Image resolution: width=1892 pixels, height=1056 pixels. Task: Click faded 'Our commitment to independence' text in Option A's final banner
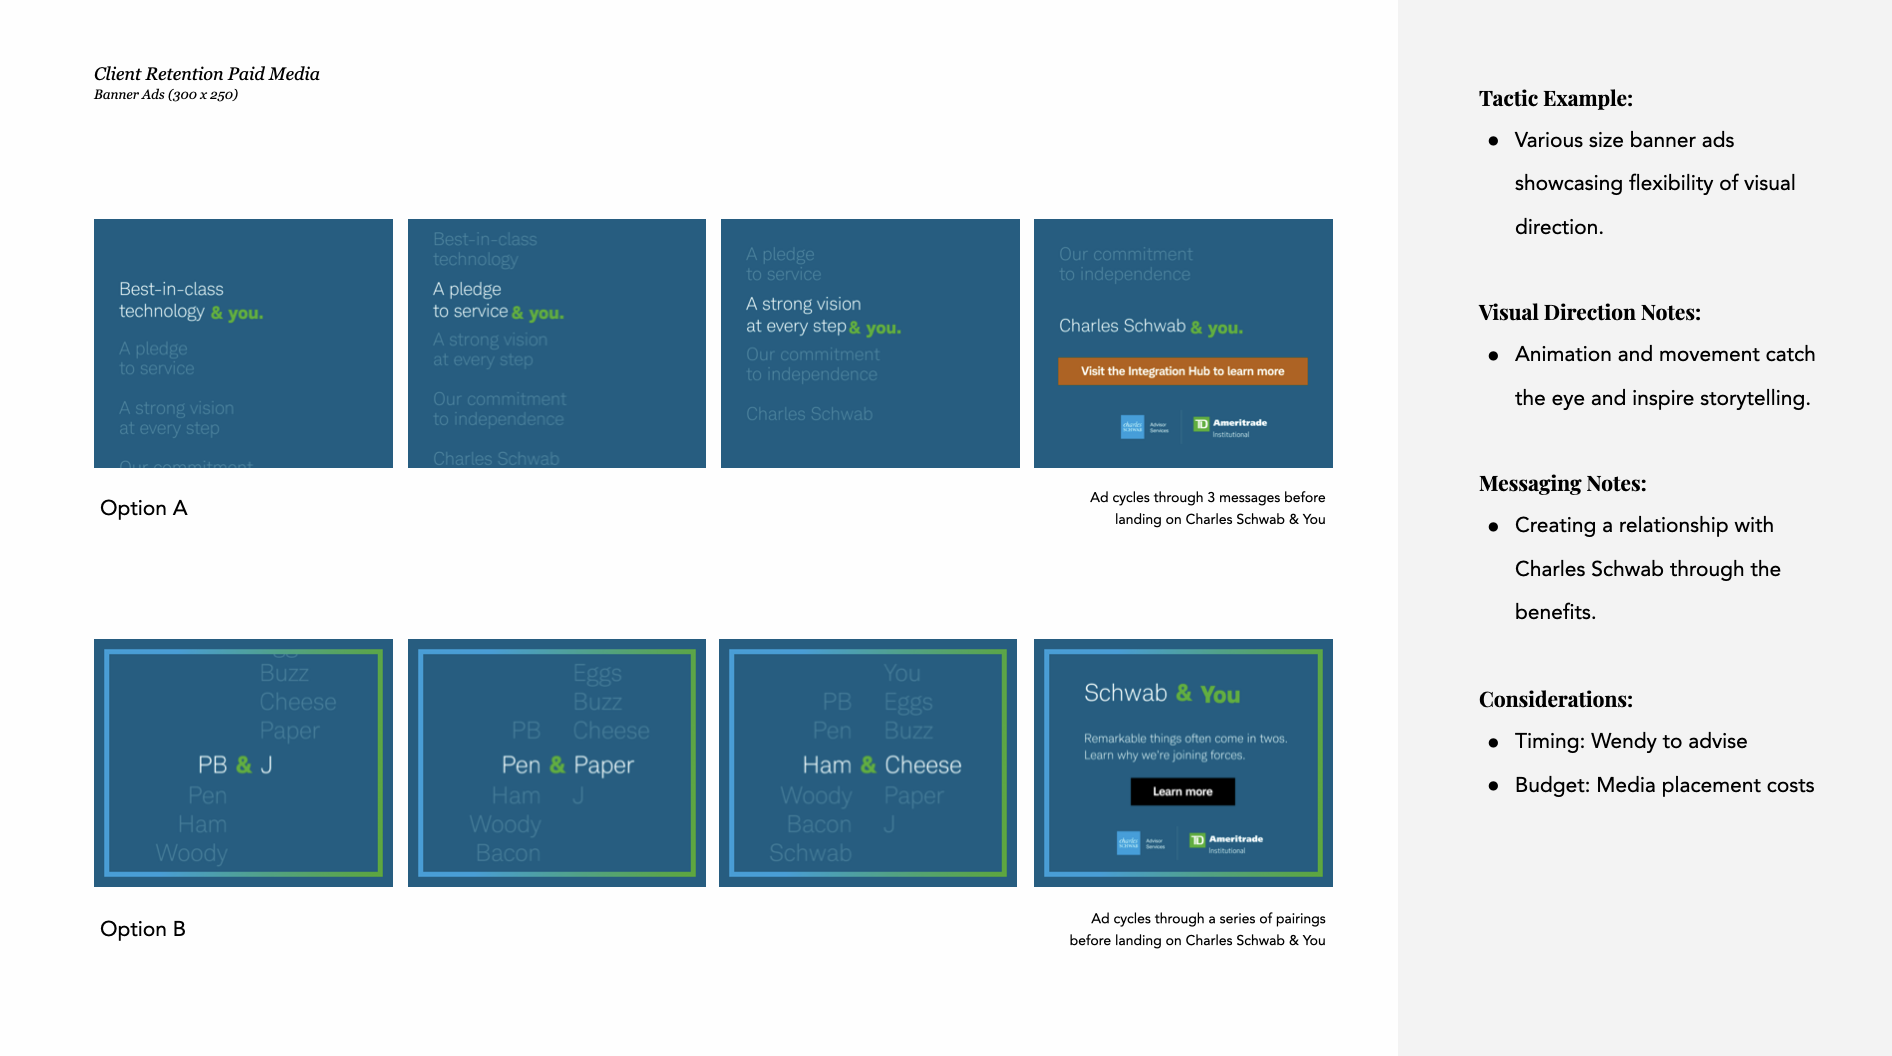pyautogui.click(x=1126, y=264)
